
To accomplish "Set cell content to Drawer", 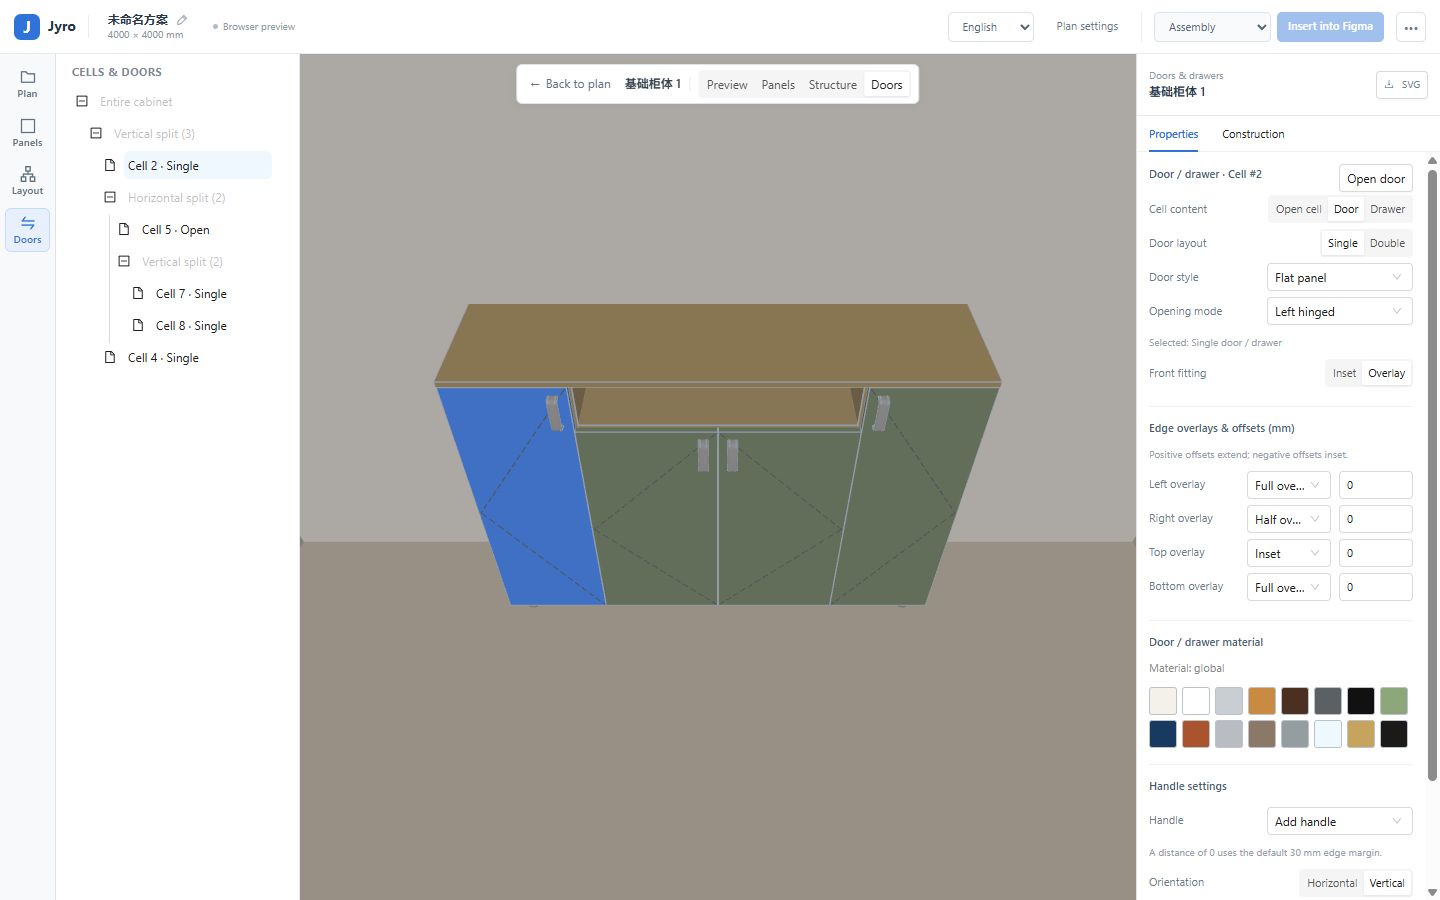I will (1387, 209).
